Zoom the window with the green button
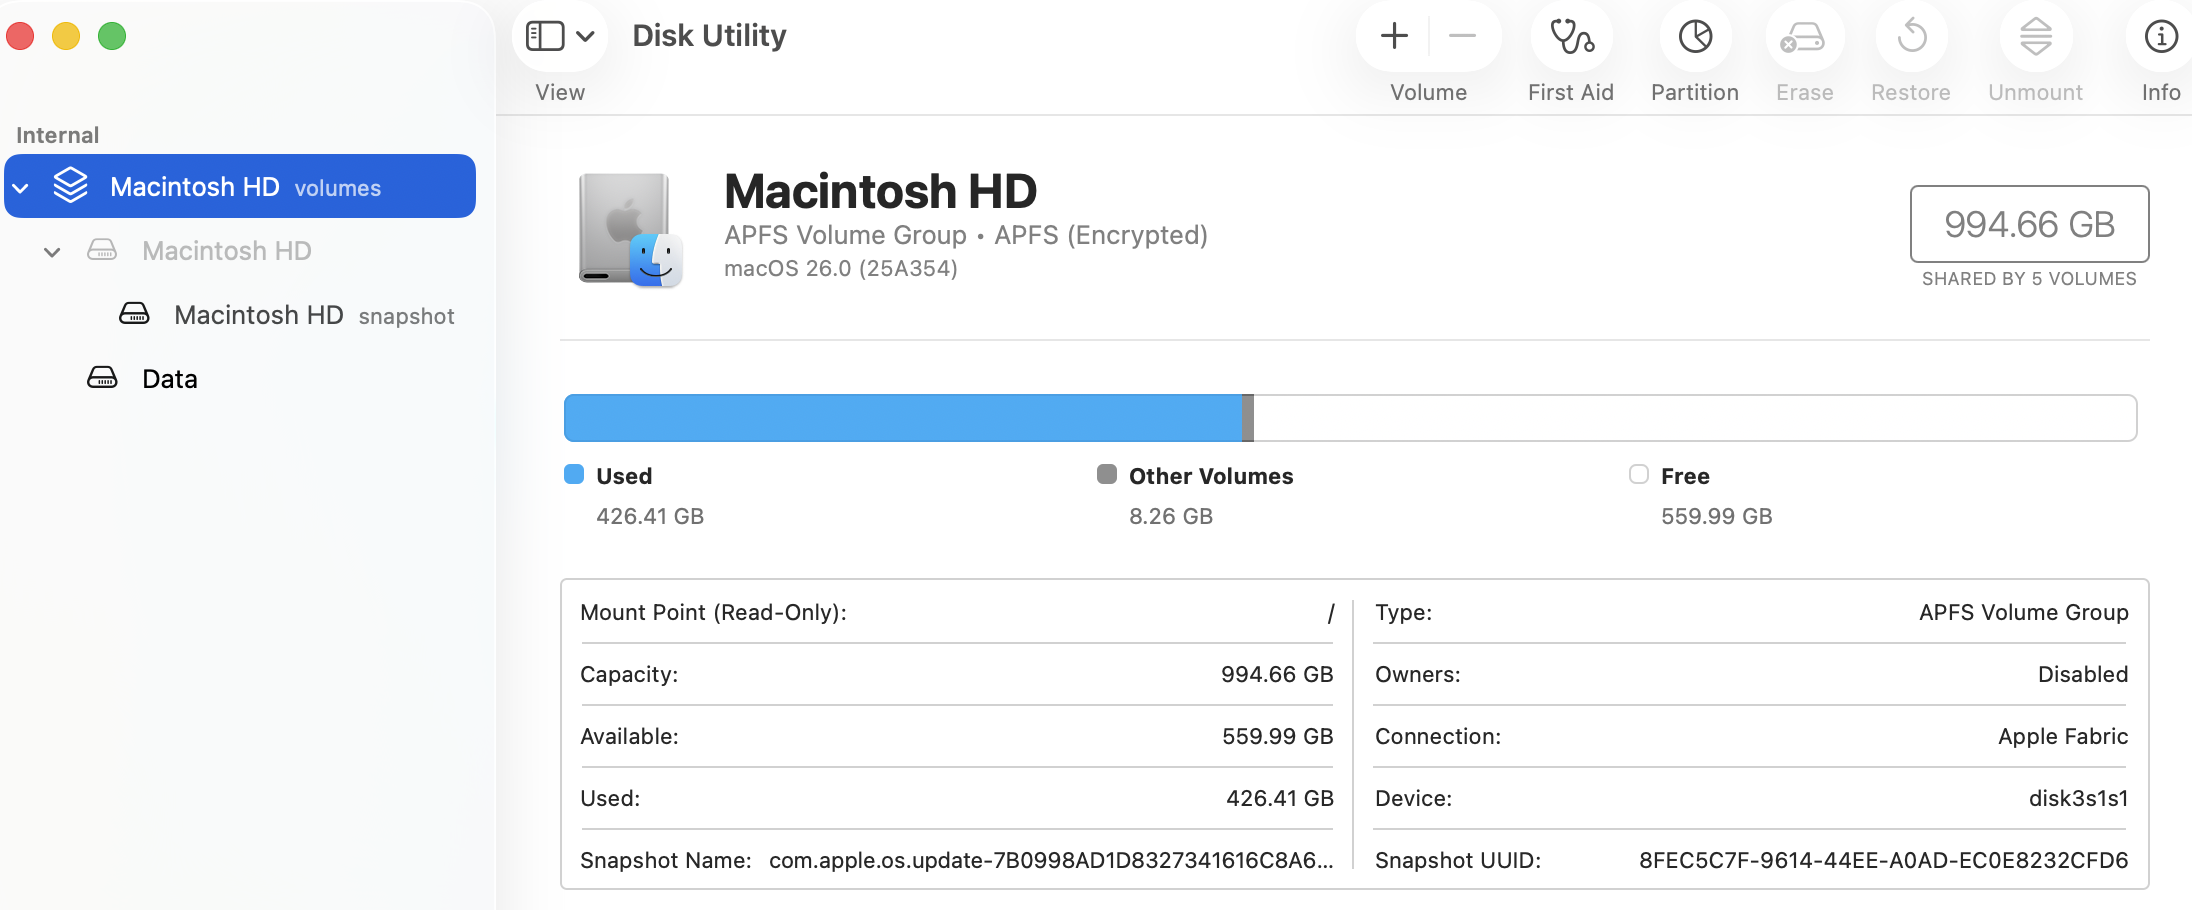Viewport: 2192px width, 910px height. pos(112,37)
